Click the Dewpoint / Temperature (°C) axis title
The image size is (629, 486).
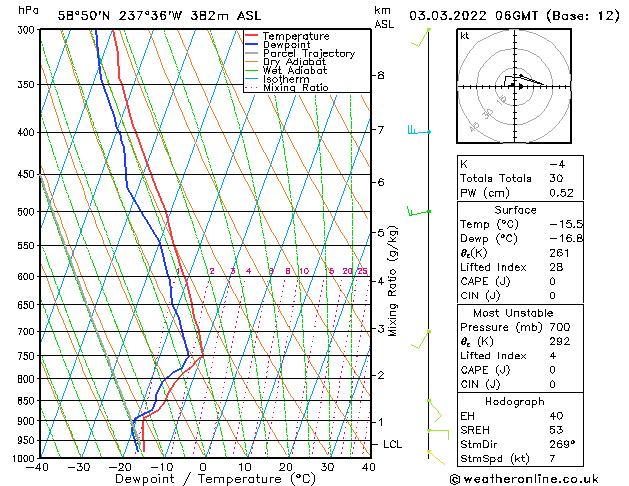[x=215, y=479]
